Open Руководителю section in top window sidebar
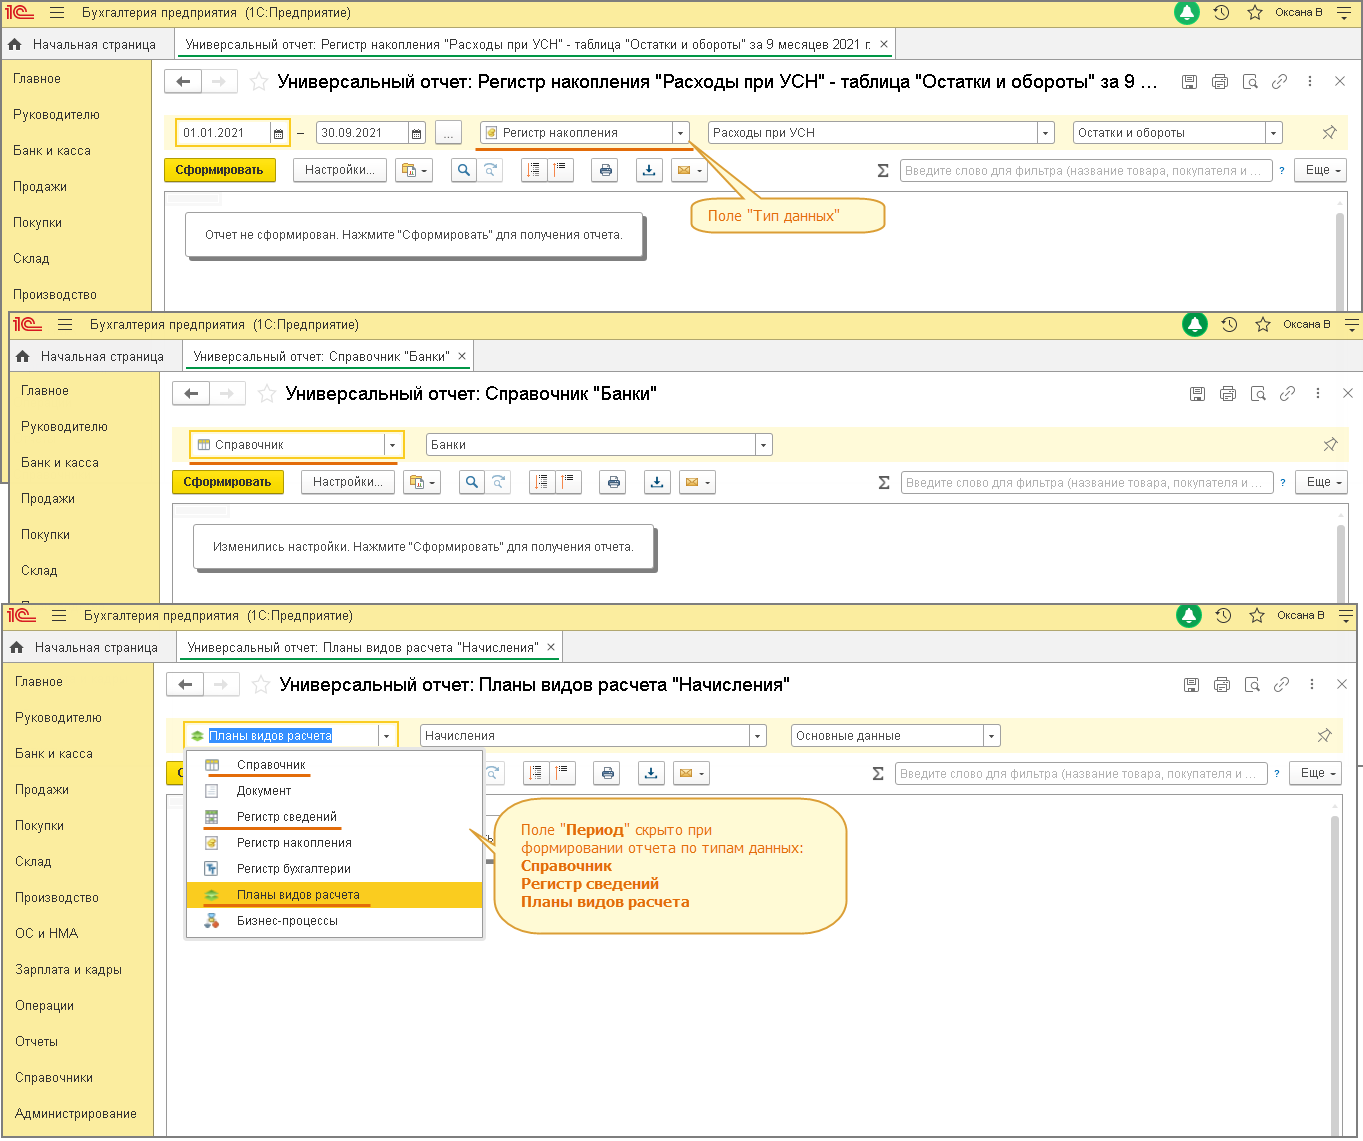Image resolution: width=1363 pixels, height=1141 pixels. click(x=56, y=115)
